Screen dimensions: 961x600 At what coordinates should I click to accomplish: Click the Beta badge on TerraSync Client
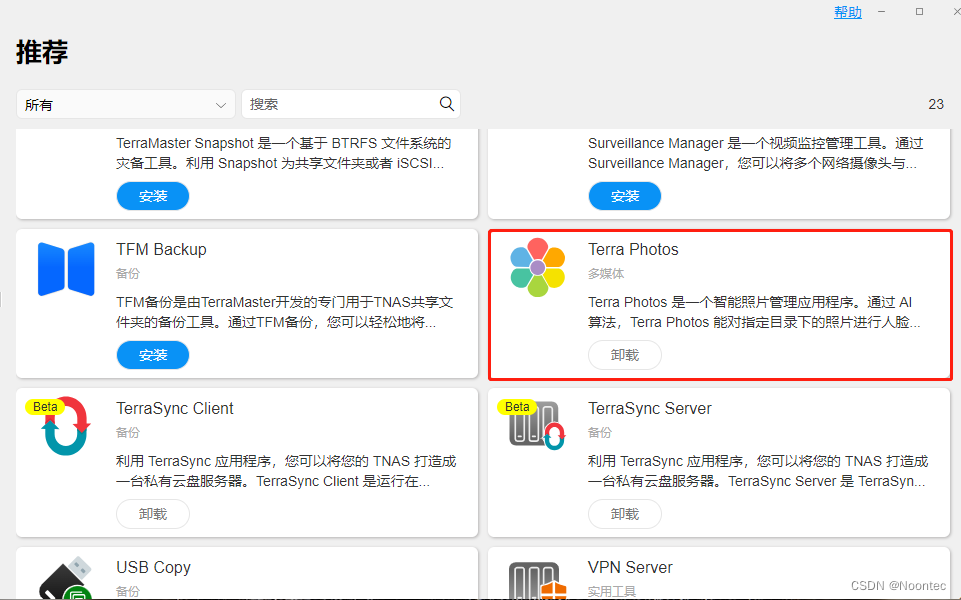[x=44, y=406]
